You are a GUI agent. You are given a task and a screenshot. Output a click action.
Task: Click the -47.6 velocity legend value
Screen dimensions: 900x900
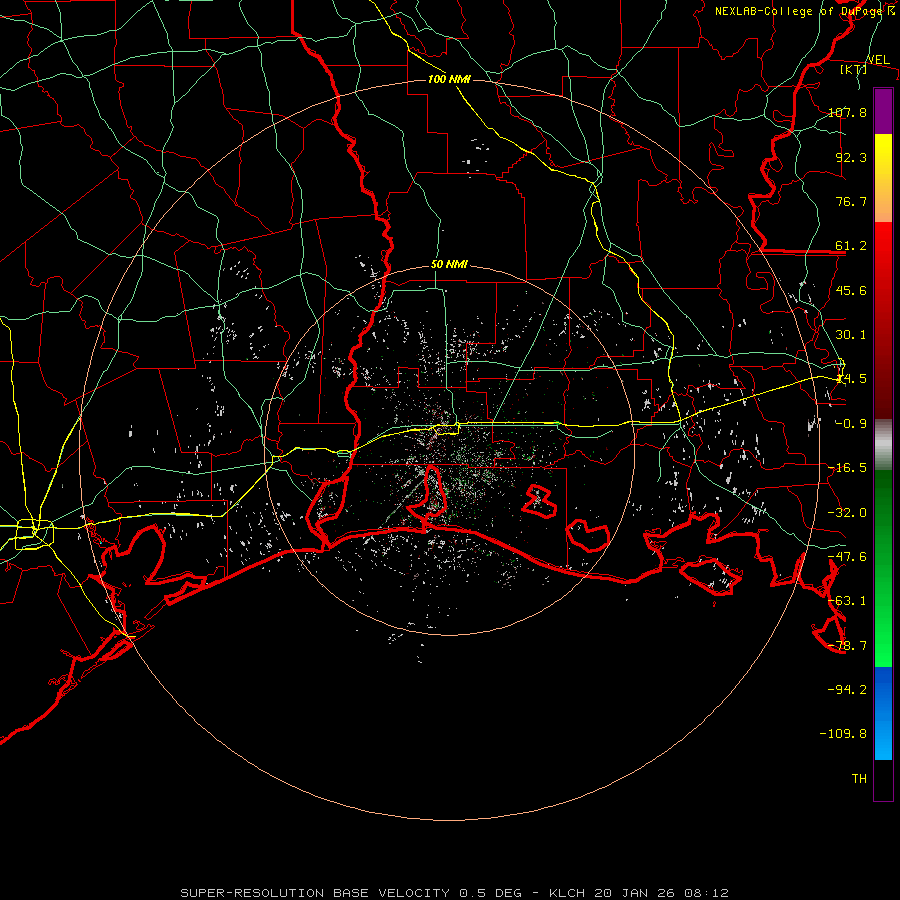click(847, 557)
